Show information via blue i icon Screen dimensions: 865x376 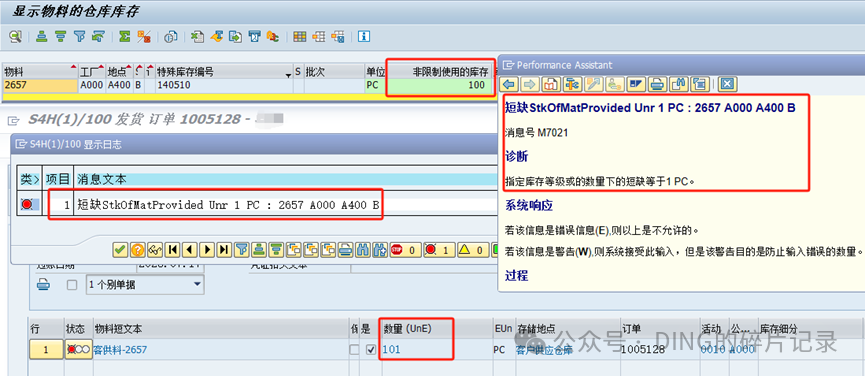coord(364,37)
